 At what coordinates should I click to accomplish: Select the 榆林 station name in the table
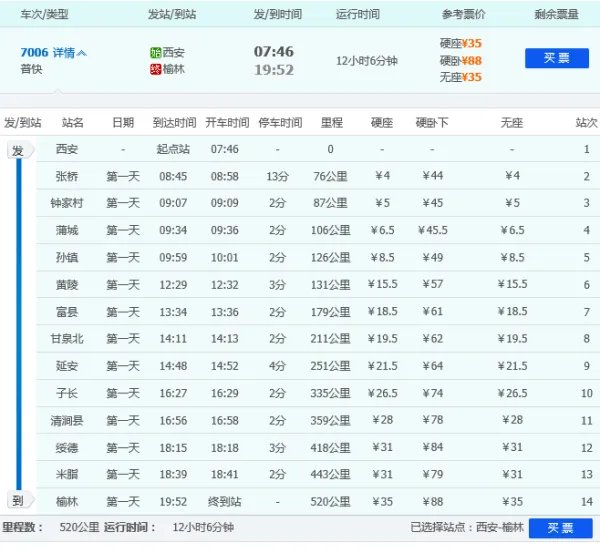[x=67, y=501]
